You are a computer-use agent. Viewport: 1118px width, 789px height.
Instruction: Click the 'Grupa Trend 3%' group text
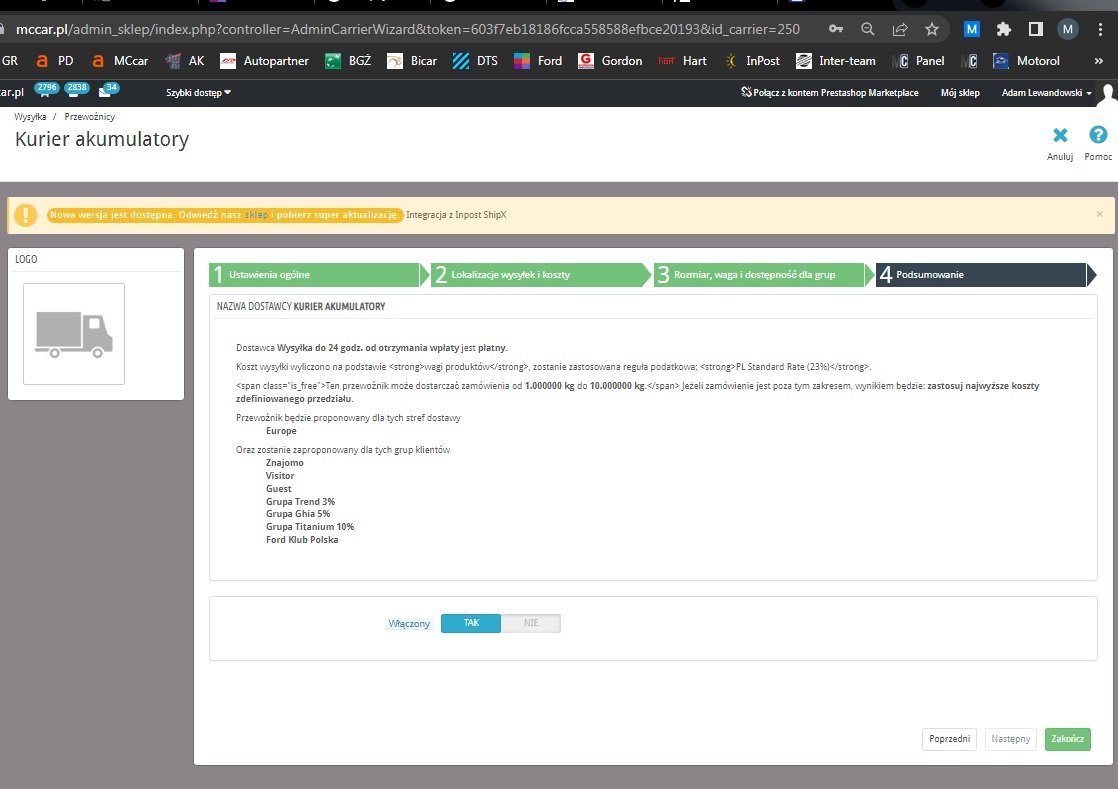tap(300, 502)
